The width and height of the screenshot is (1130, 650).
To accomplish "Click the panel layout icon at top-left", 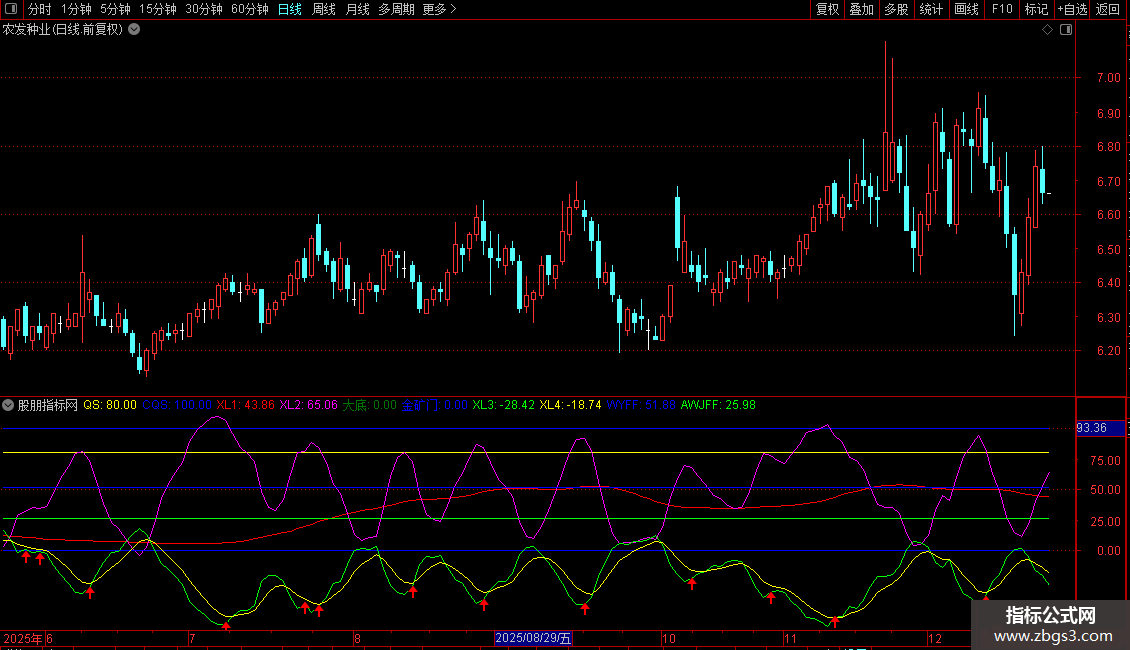I will point(12,10).
